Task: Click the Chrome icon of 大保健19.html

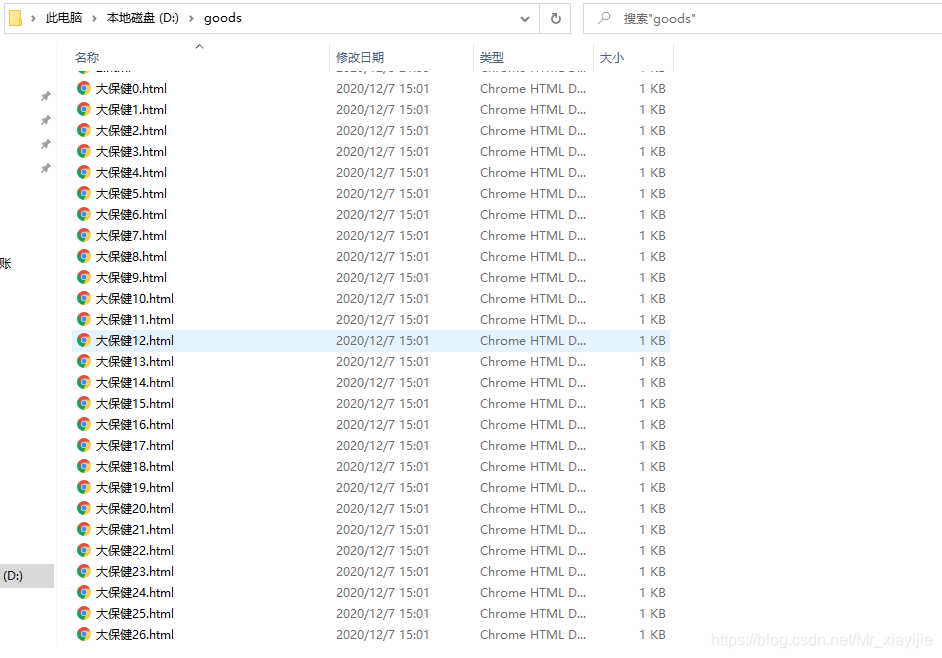Action: coord(84,487)
